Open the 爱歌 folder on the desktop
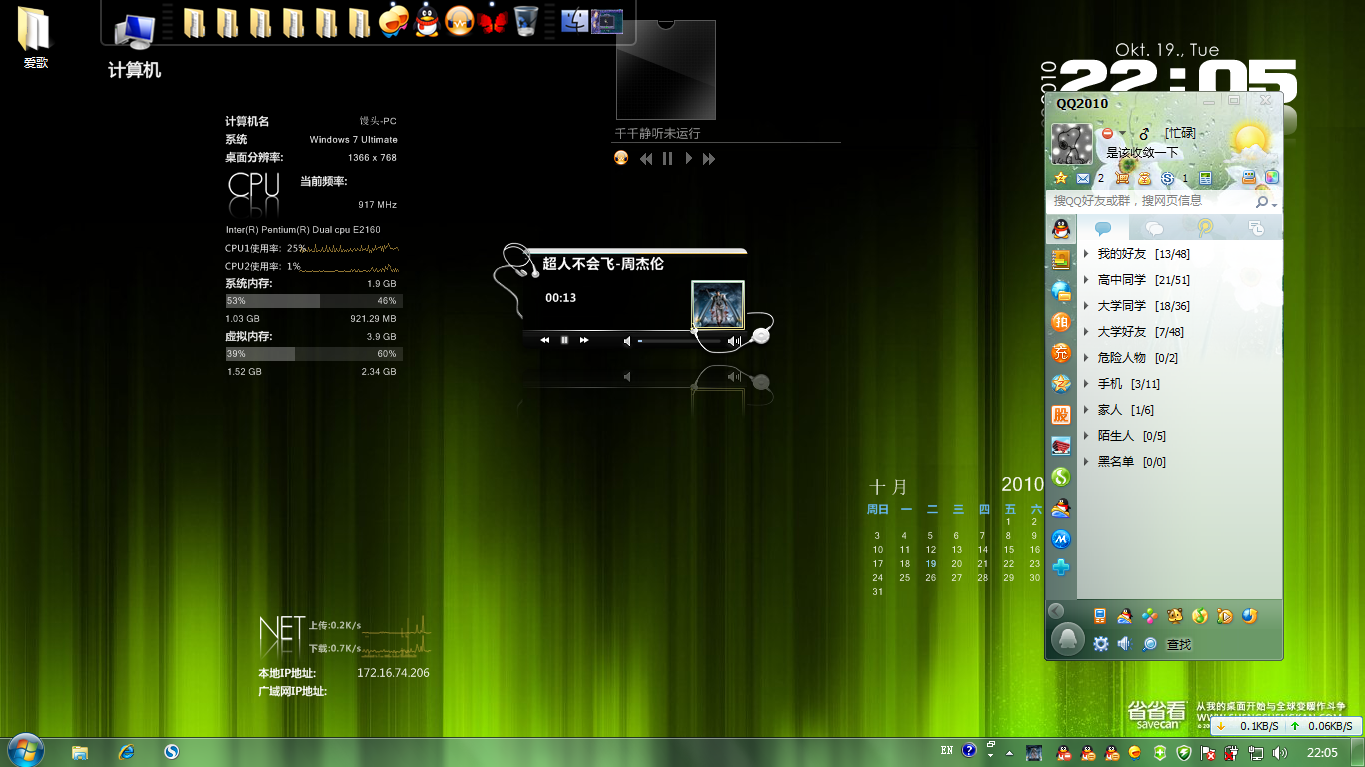 pyautogui.click(x=35, y=38)
